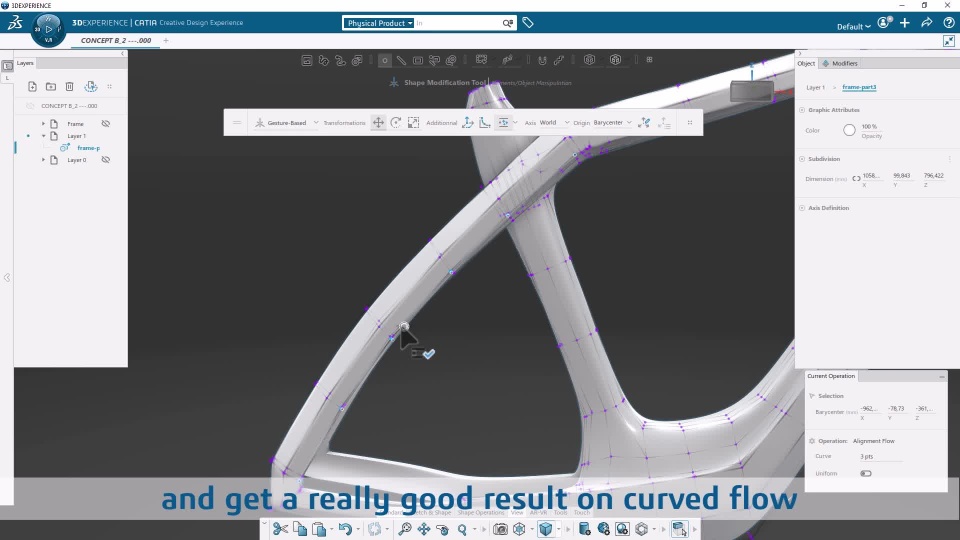Expand the Layer 0 node
The image size is (960, 540).
pos(43,160)
